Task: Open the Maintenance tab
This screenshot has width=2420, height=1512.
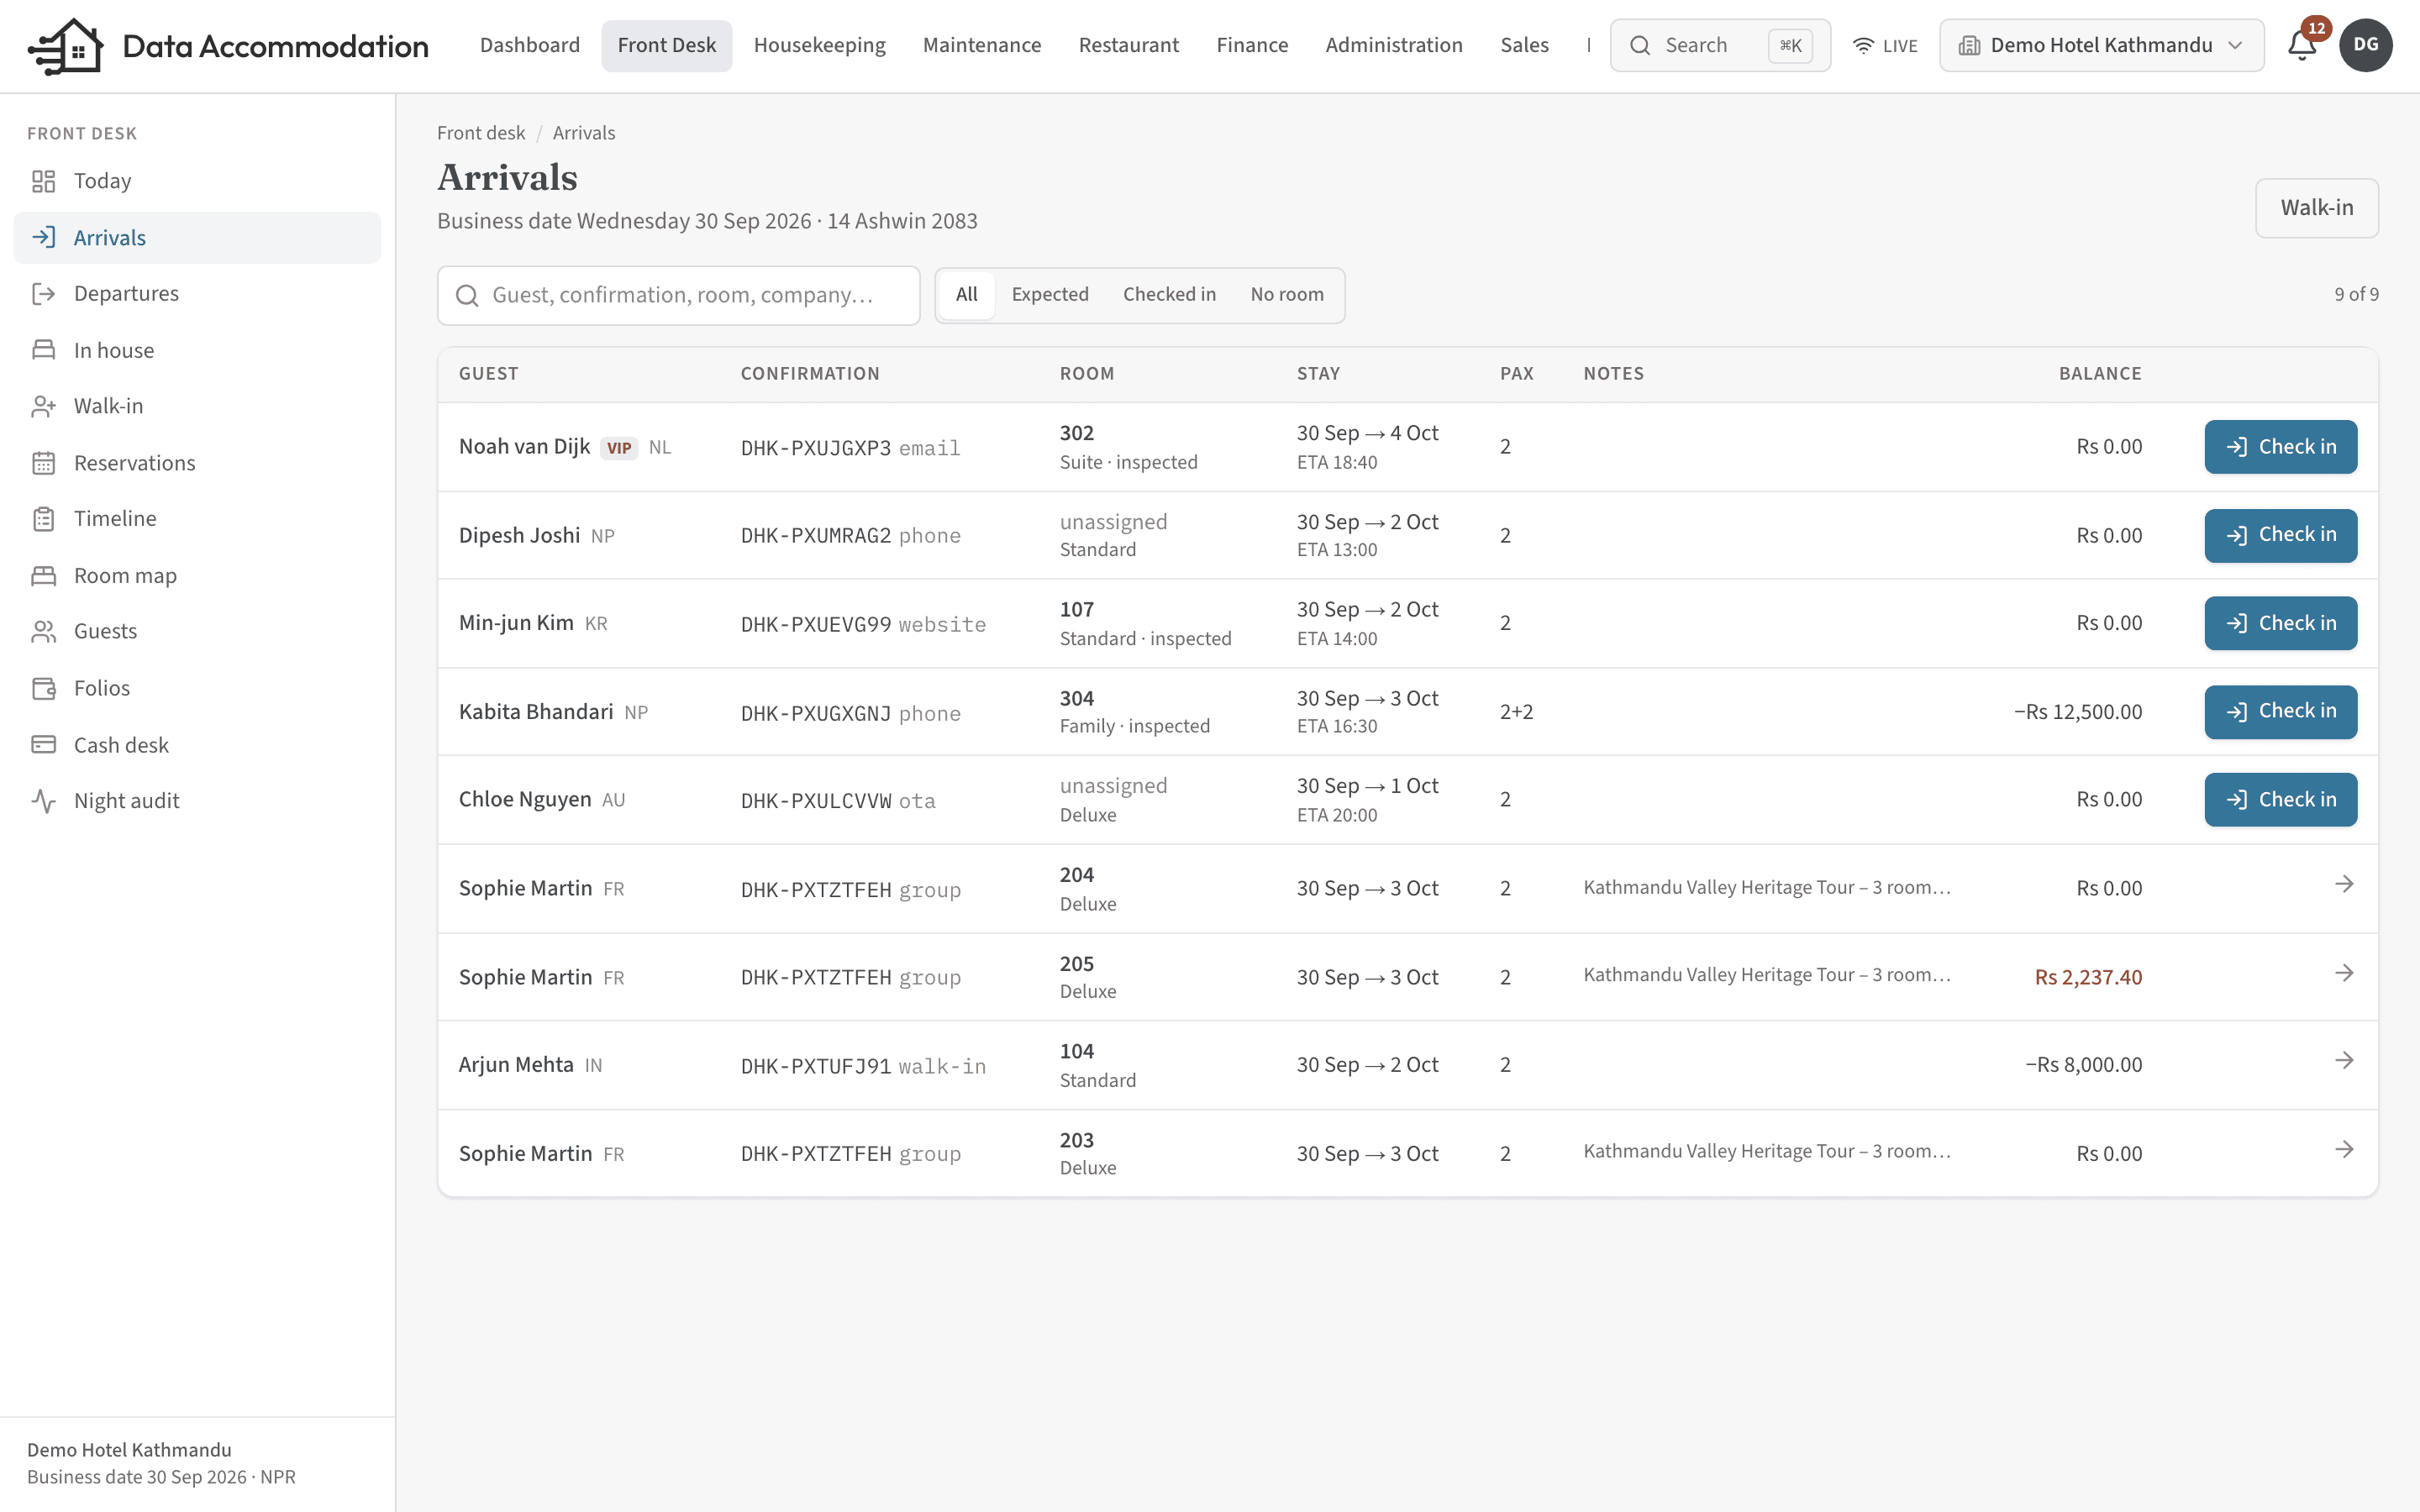Action: pyautogui.click(x=982, y=45)
